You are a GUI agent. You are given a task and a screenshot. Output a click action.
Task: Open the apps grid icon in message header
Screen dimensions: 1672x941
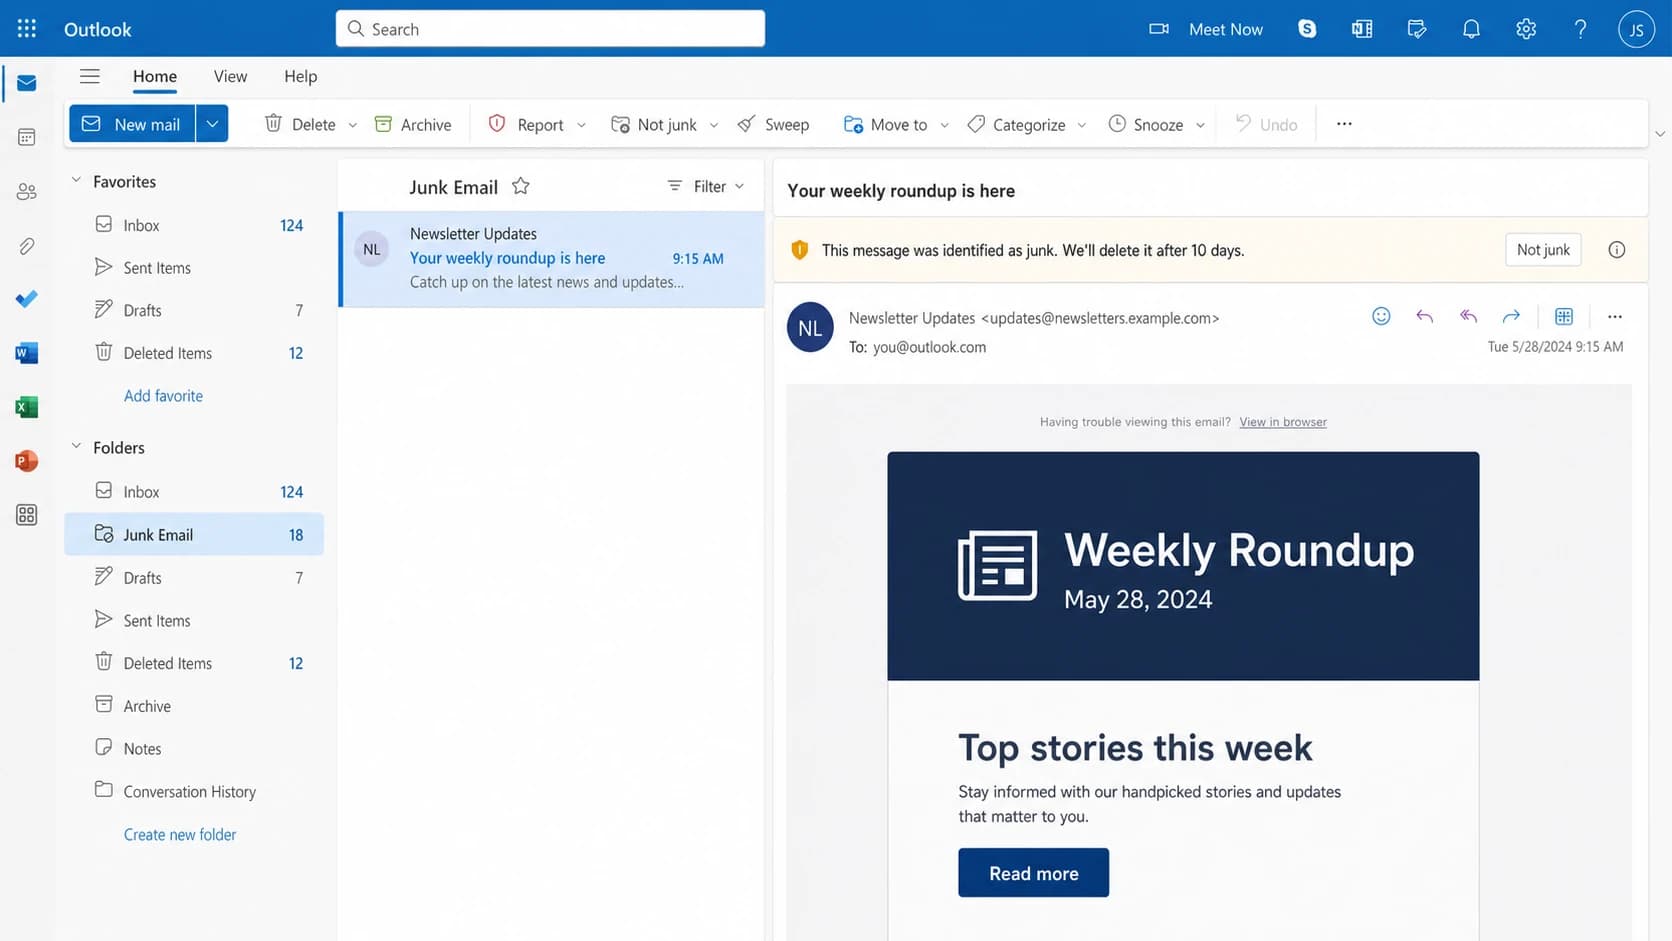coord(1564,316)
